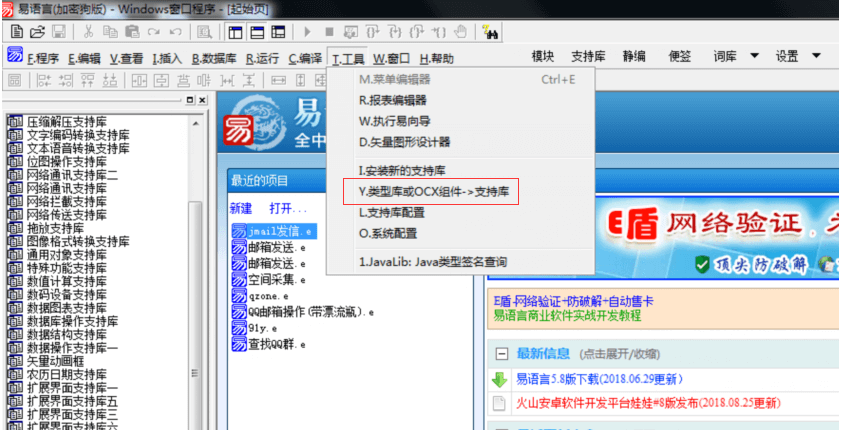
Task: Click the align-top edges icon in alignment toolbar
Action: (88, 81)
